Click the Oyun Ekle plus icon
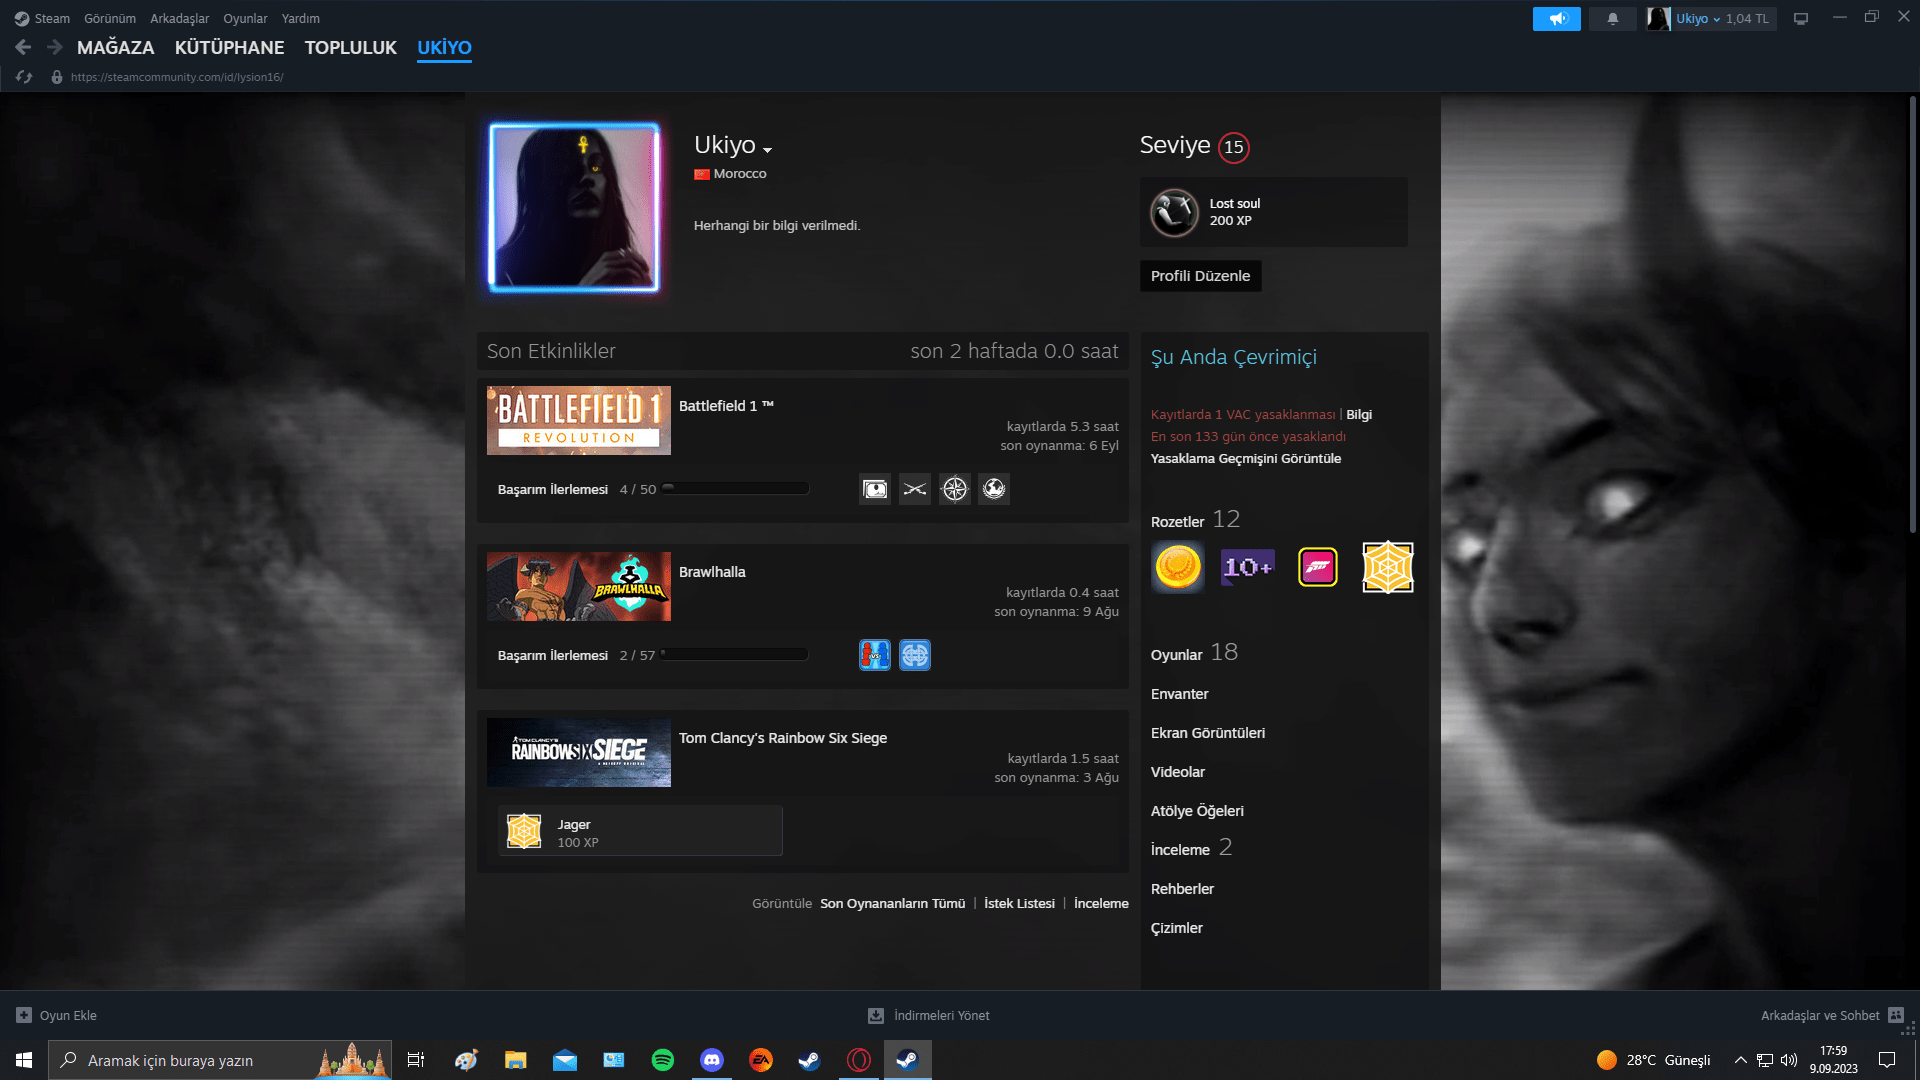The height and width of the screenshot is (1080, 1920). (x=24, y=1015)
